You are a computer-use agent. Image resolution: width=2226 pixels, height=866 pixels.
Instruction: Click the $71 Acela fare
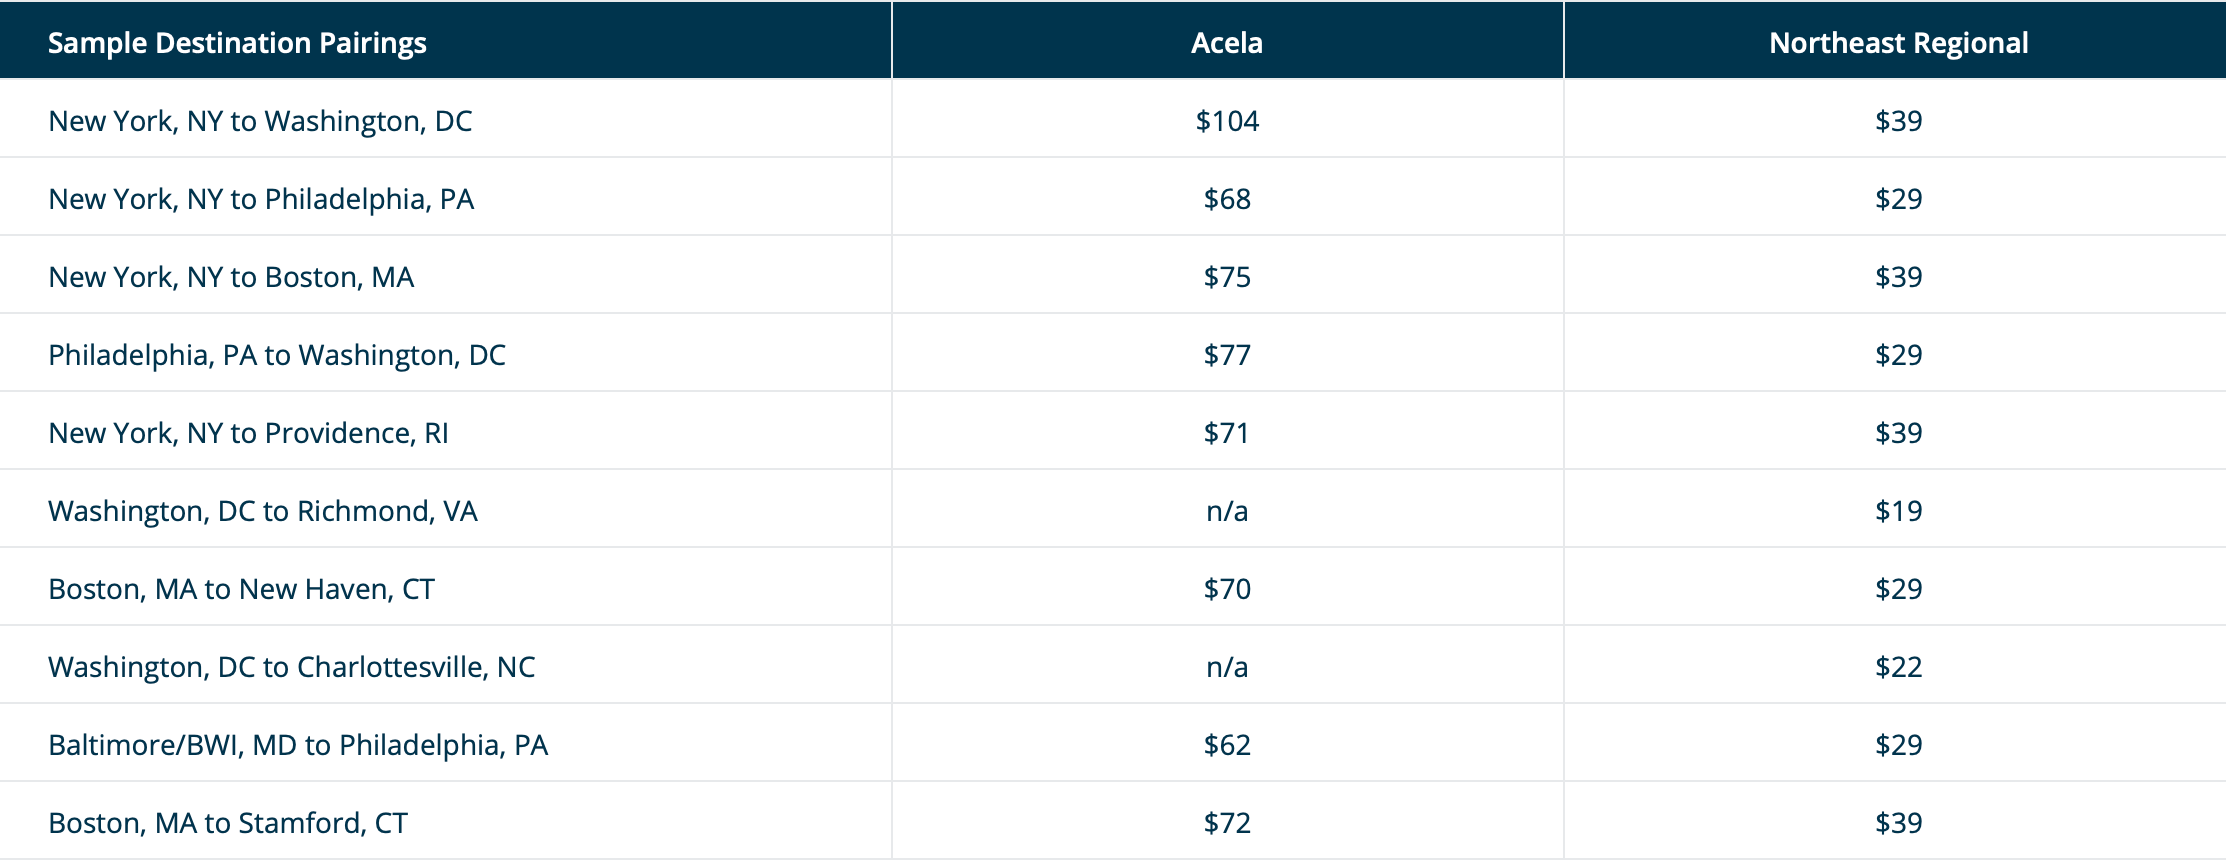[x=1227, y=433]
